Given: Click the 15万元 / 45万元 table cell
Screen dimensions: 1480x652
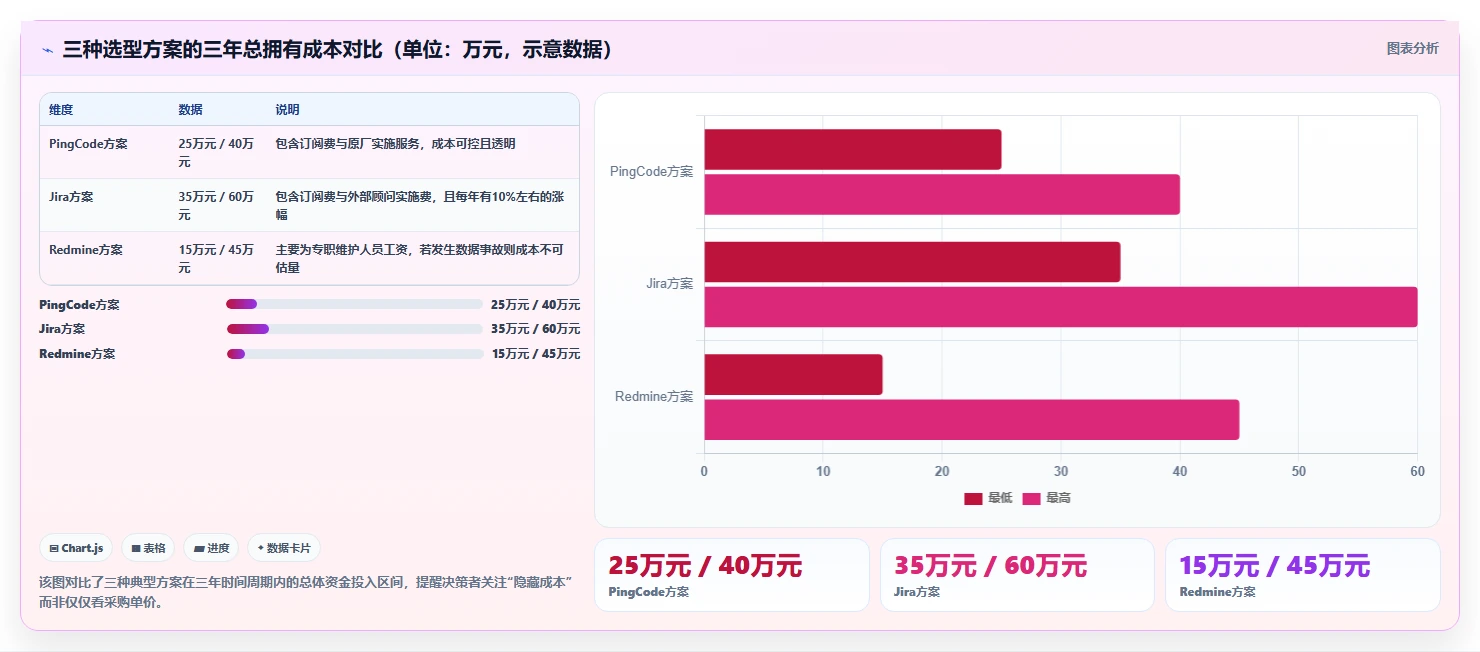Looking at the screenshot, I should coord(216,259).
